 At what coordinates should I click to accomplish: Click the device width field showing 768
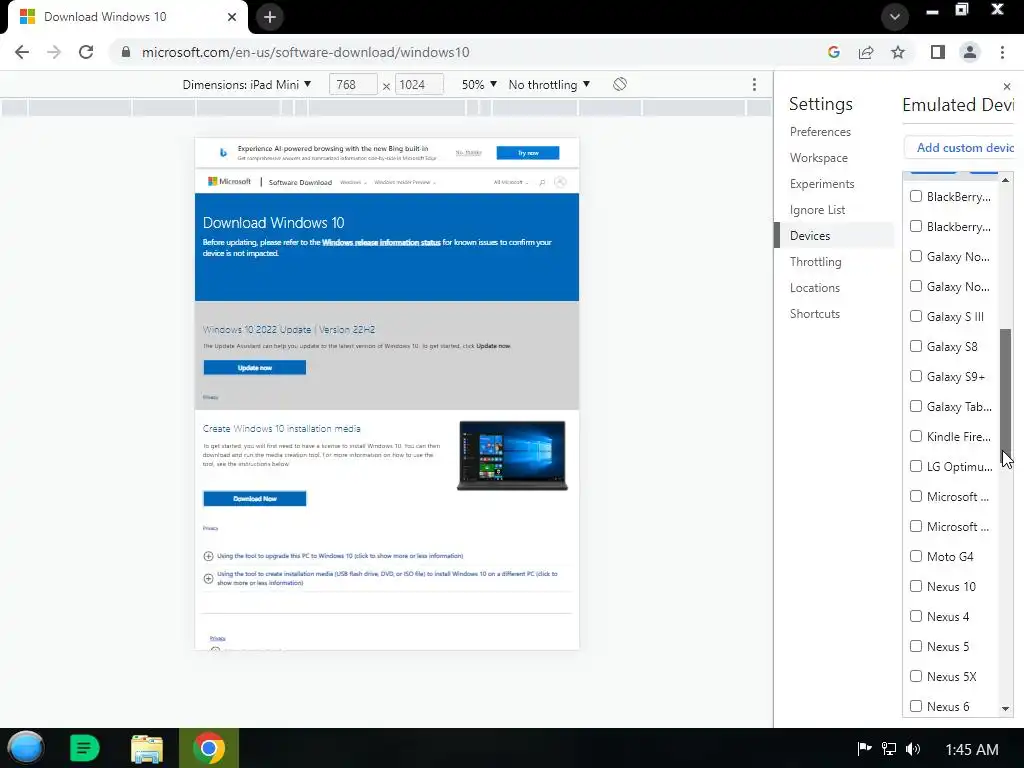click(353, 84)
